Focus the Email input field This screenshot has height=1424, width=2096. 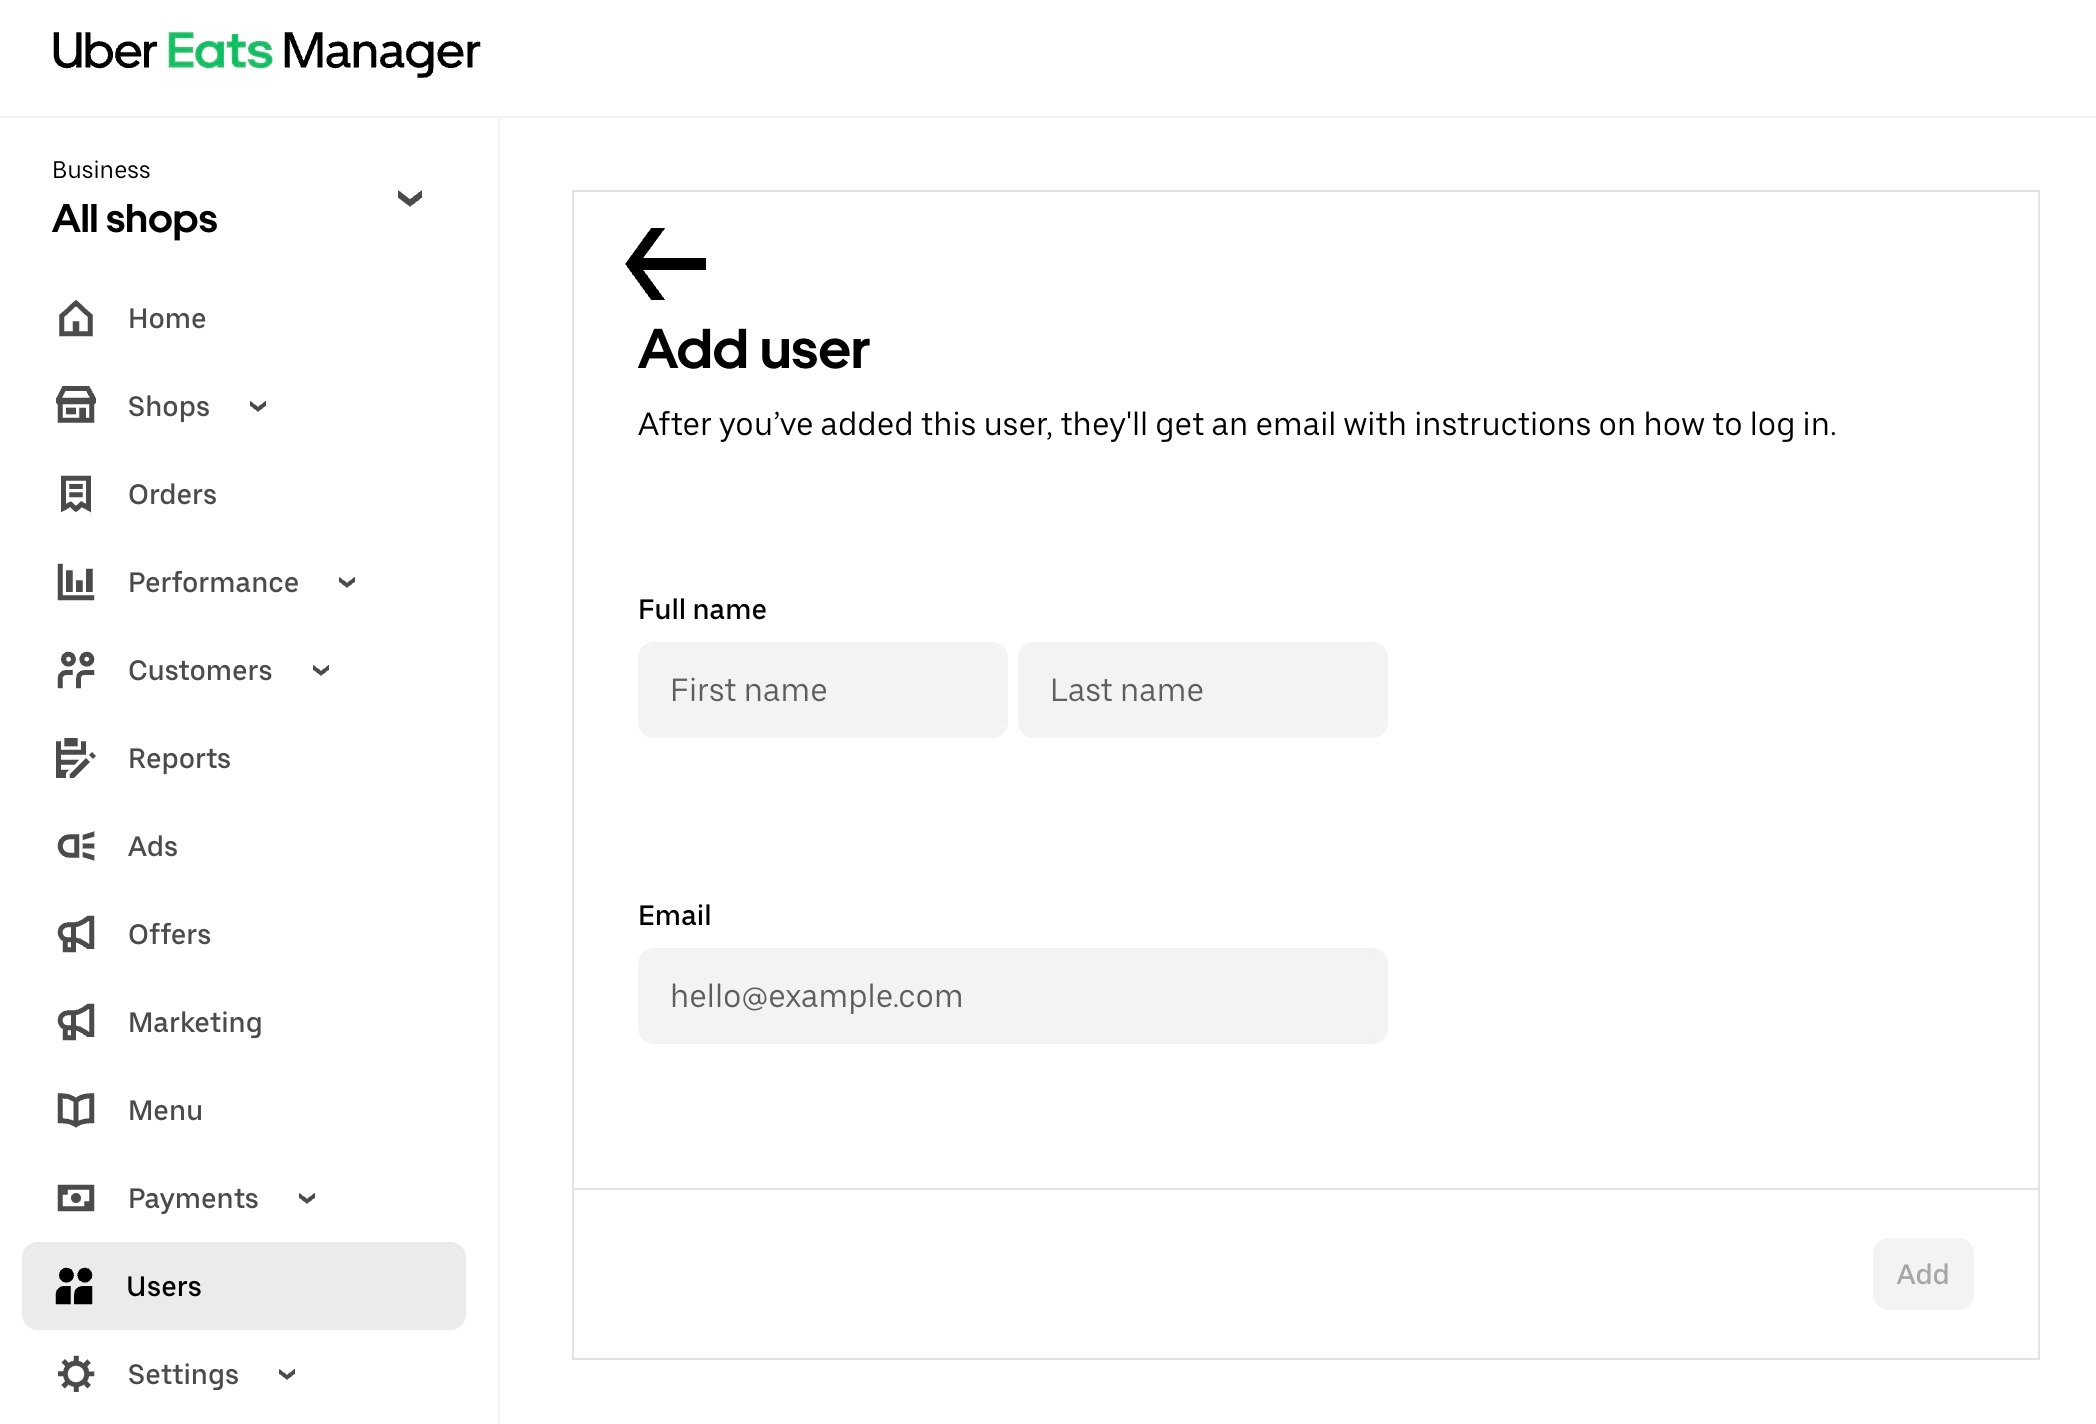[1012, 996]
